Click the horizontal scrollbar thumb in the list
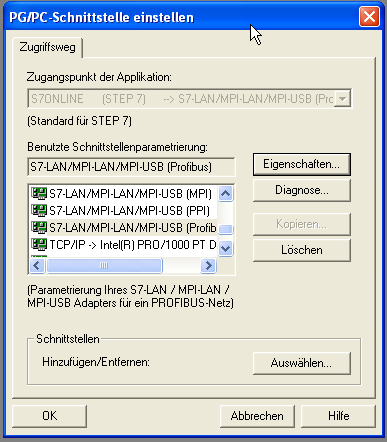 point(104,266)
